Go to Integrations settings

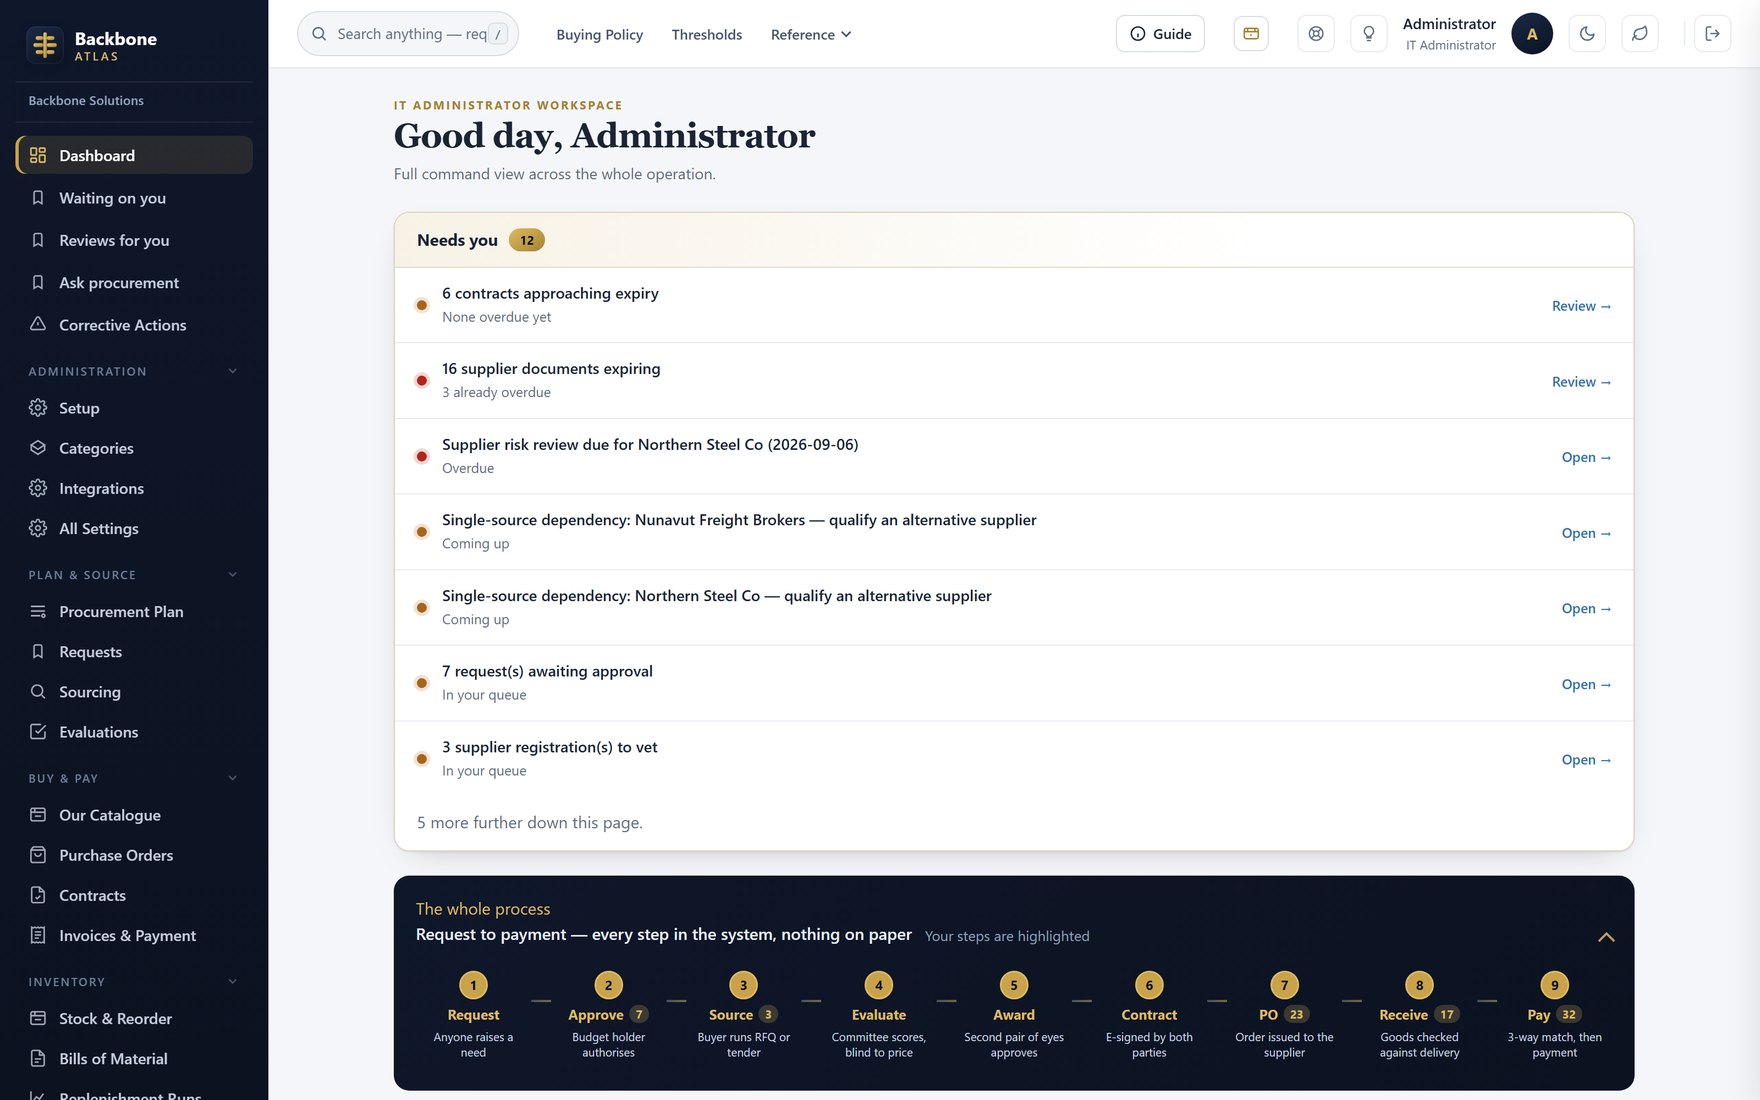click(134, 488)
